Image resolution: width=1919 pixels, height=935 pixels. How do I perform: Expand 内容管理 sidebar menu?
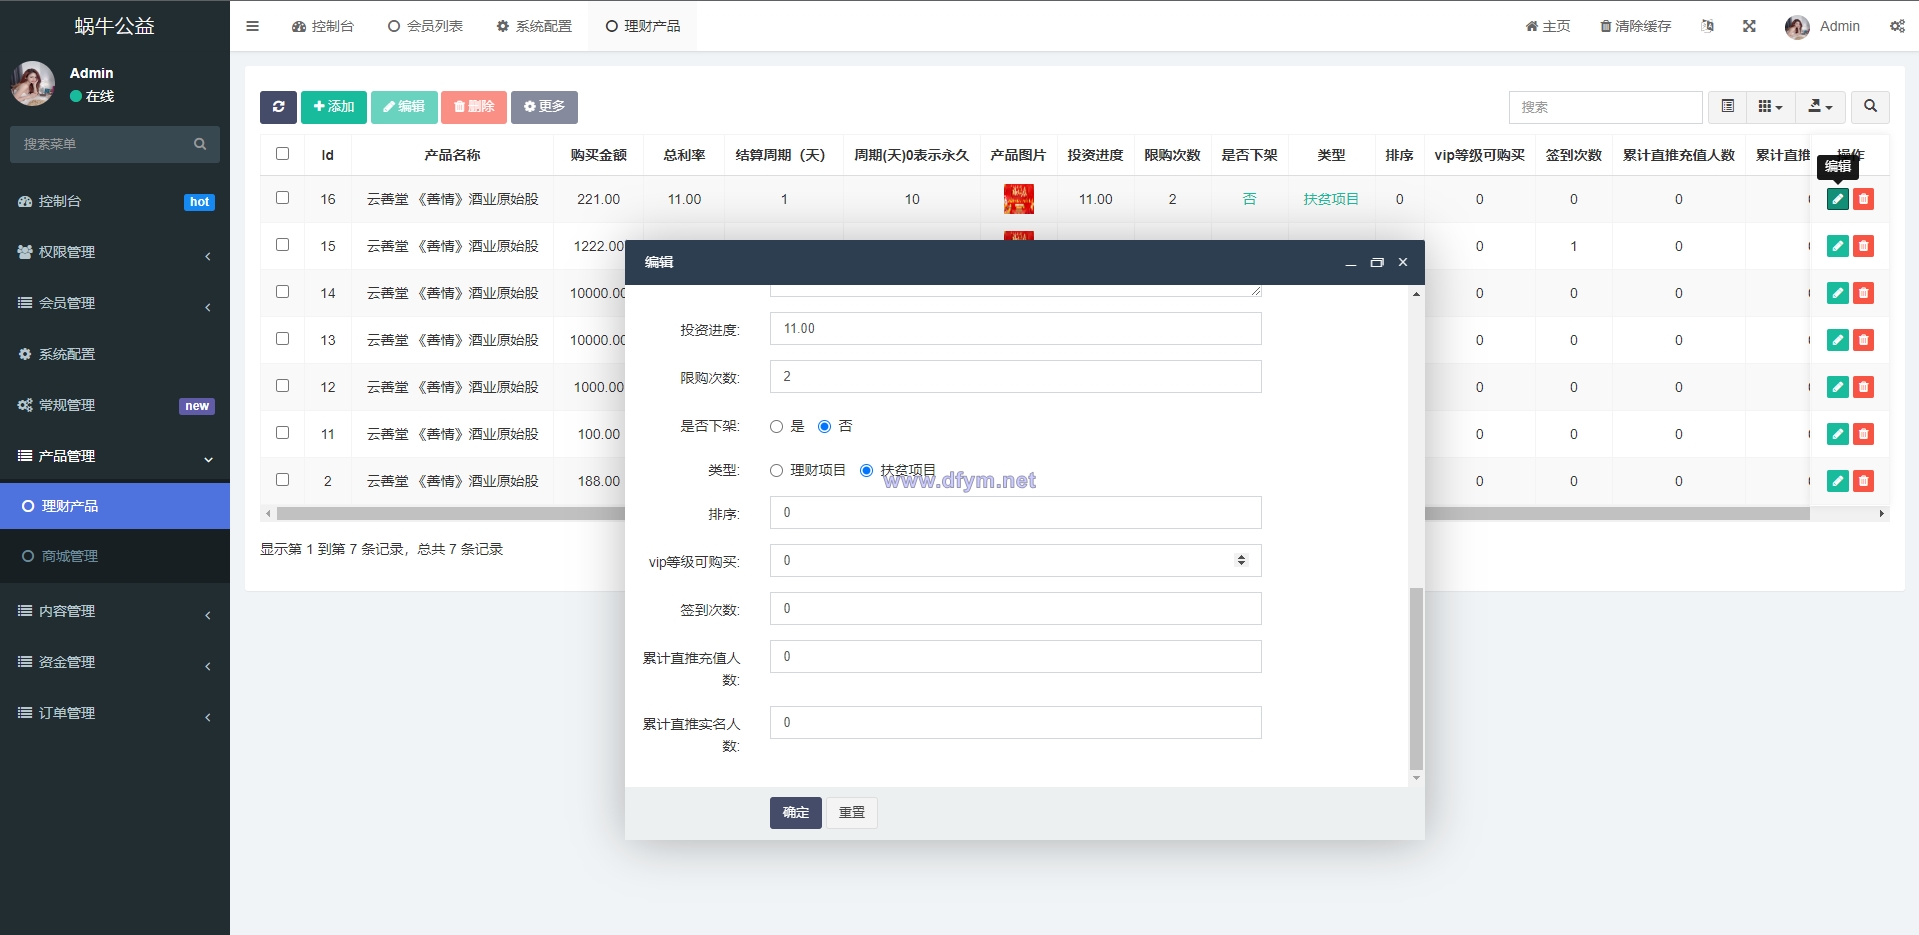point(115,611)
